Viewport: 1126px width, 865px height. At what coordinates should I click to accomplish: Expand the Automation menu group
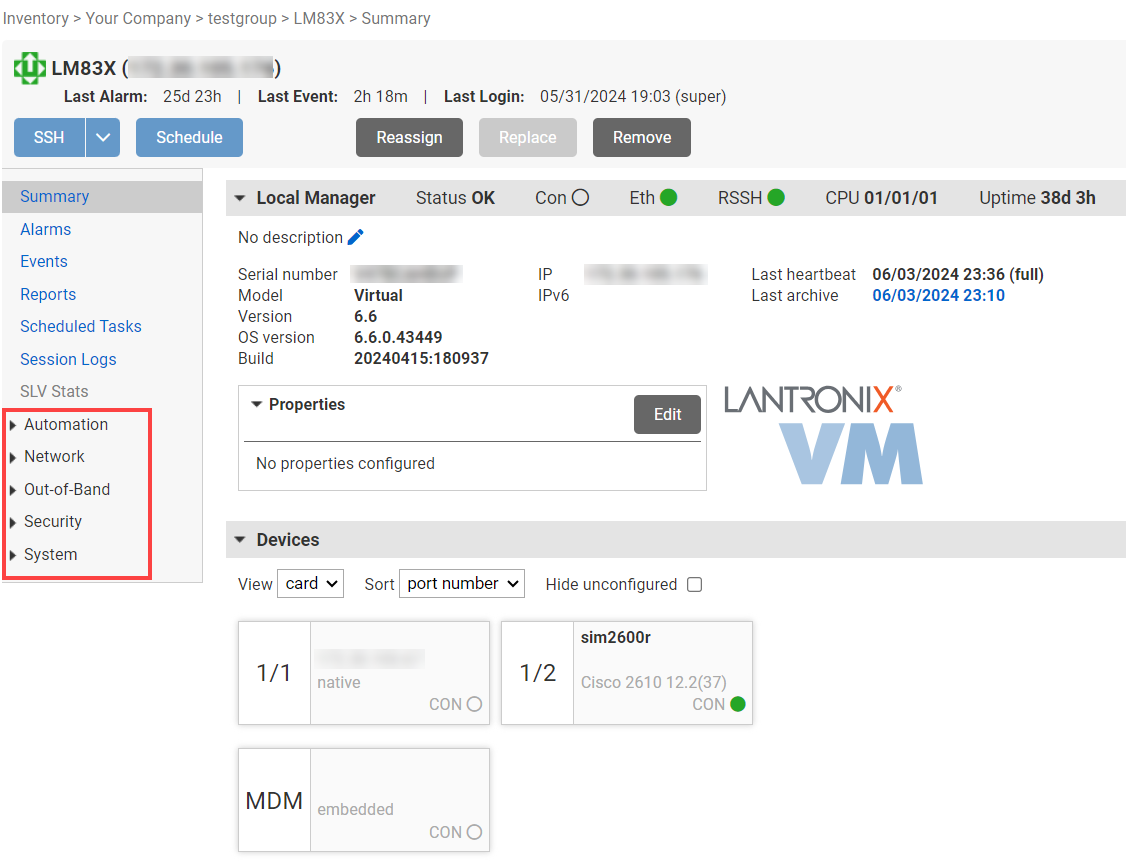tap(65, 424)
